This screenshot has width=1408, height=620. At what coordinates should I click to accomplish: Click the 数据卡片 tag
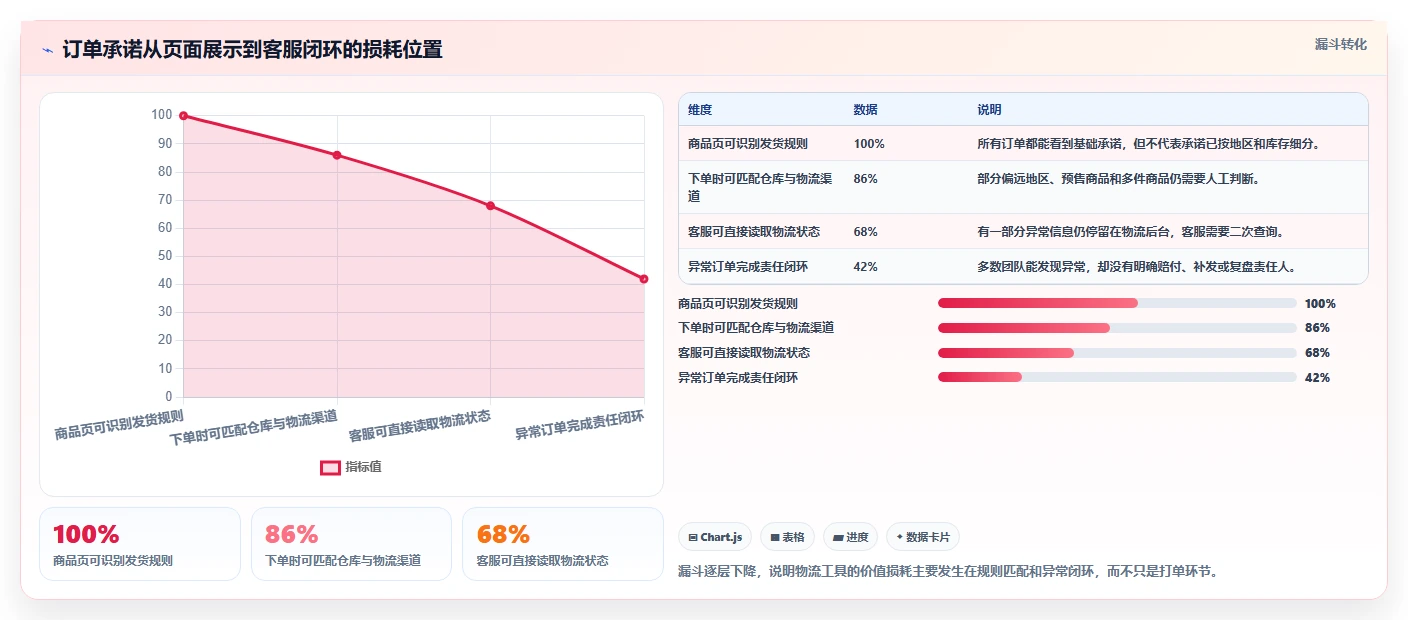(923, 537)
